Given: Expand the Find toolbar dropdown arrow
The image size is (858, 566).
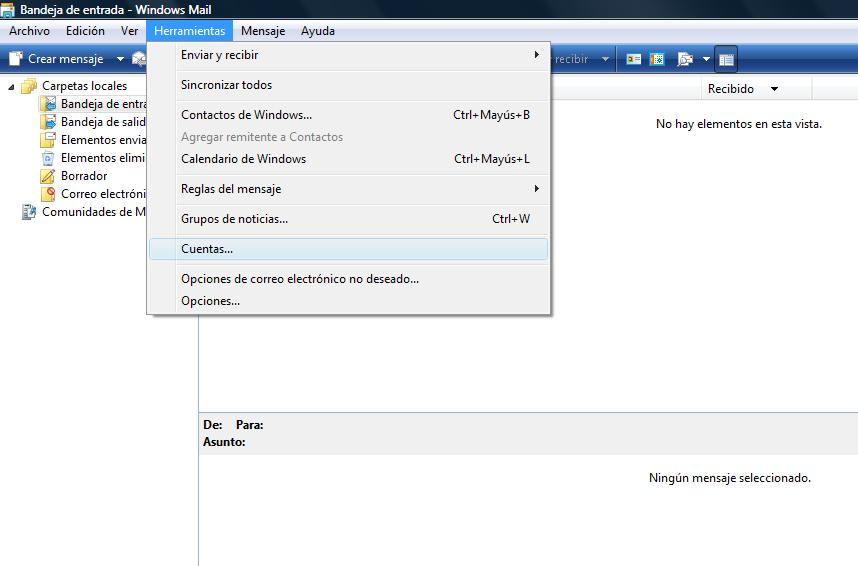Looking at the screenshot, I should pos(706,59).
